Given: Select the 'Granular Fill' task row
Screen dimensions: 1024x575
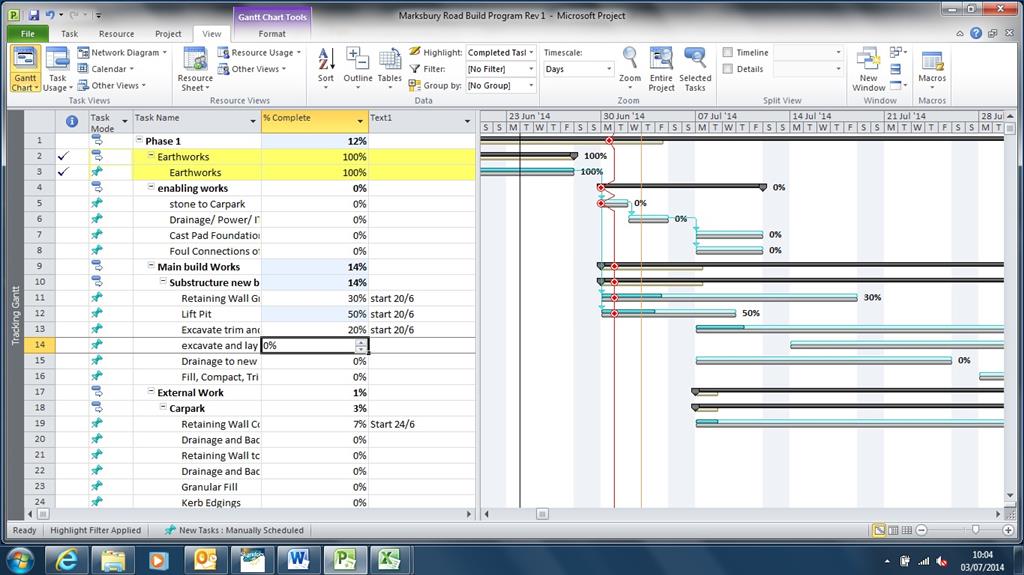Looking at the screenshot, I should [x=210, y=487].
